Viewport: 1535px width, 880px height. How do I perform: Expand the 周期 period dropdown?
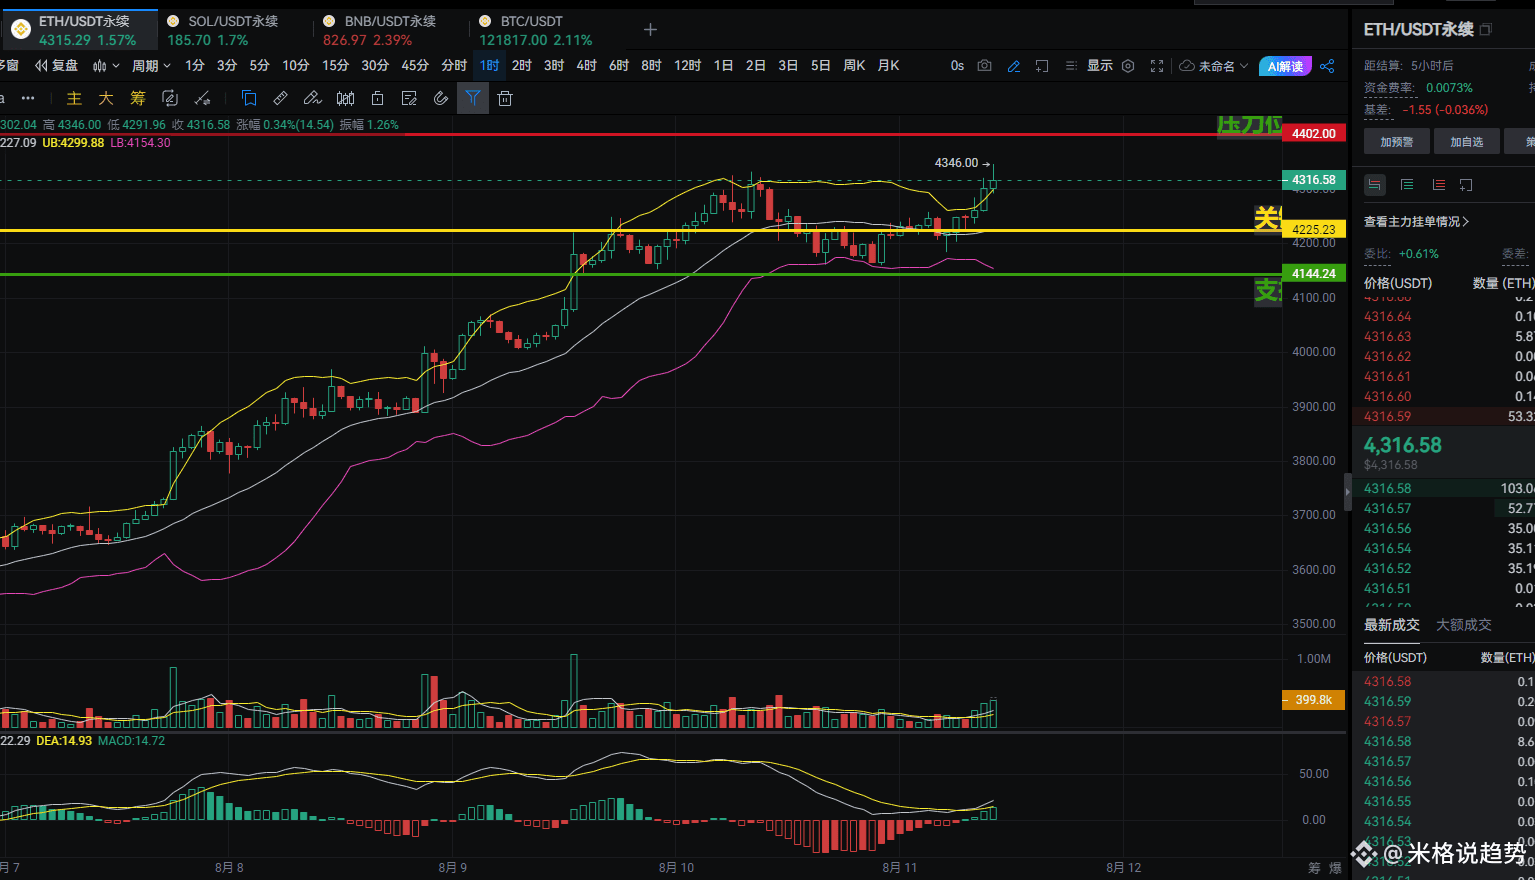click(x=151, y=65)
